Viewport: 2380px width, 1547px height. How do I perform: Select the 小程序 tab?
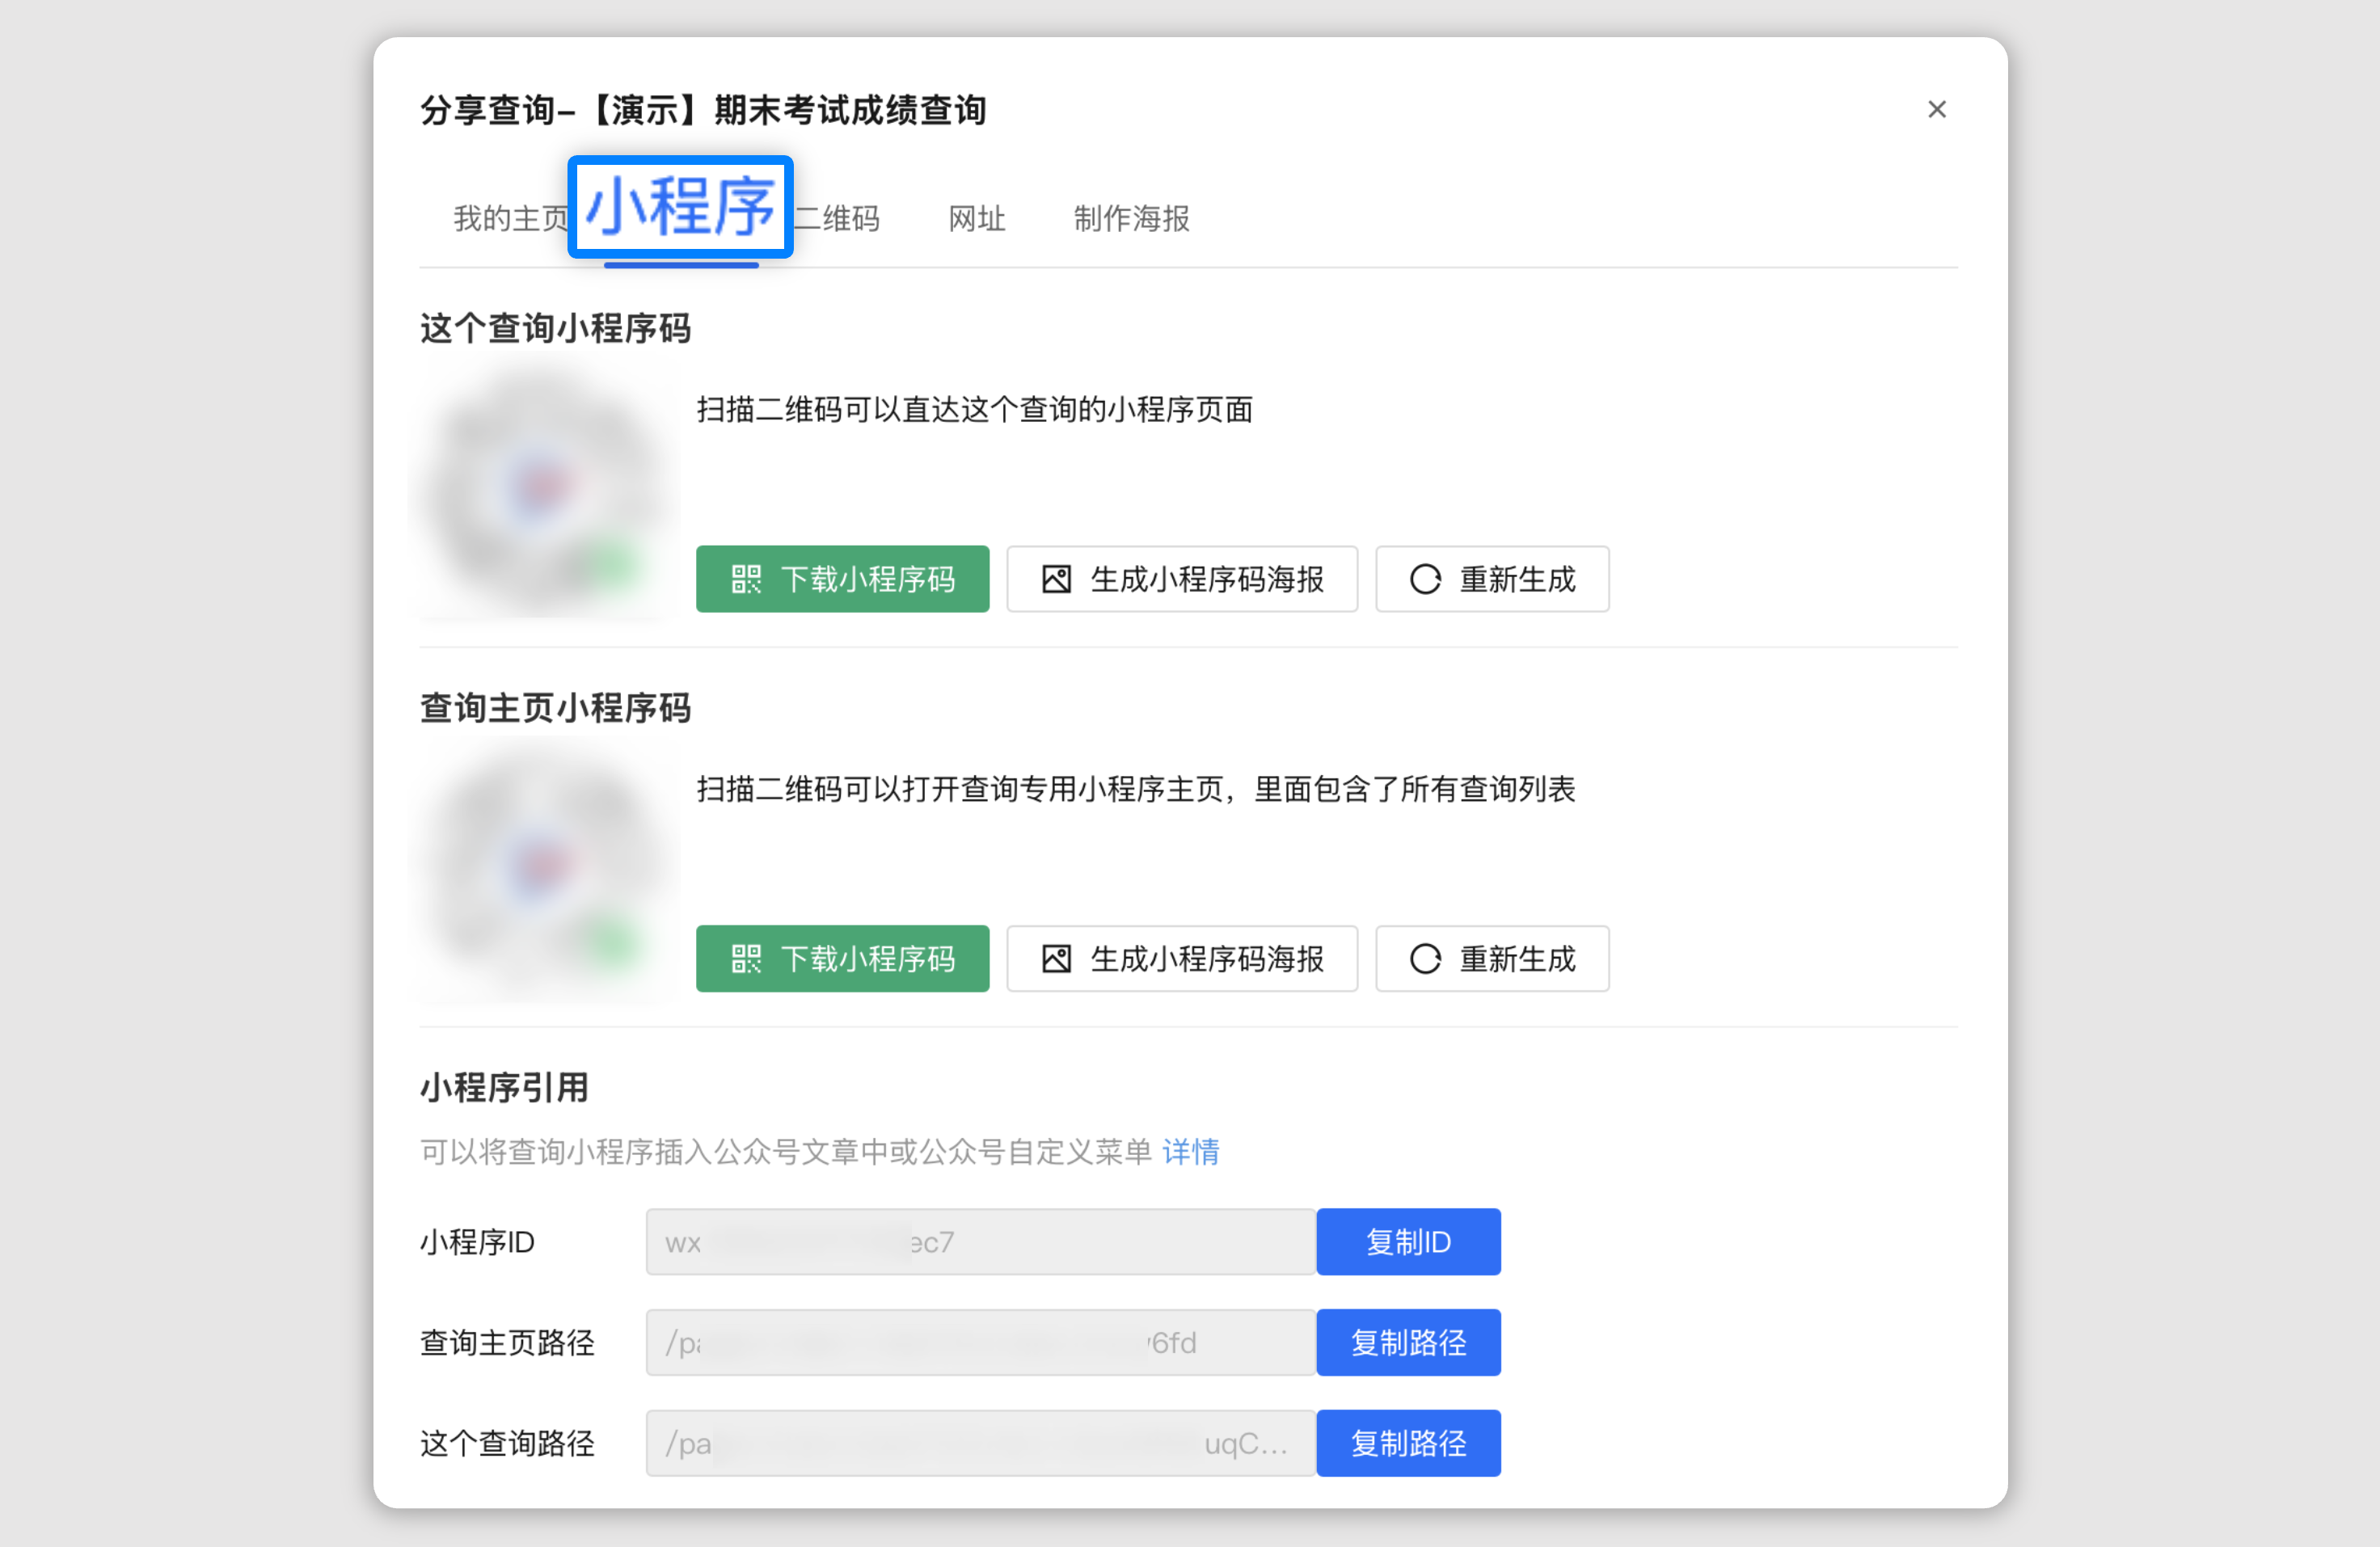pyautogui.click(x=680, y=207)
